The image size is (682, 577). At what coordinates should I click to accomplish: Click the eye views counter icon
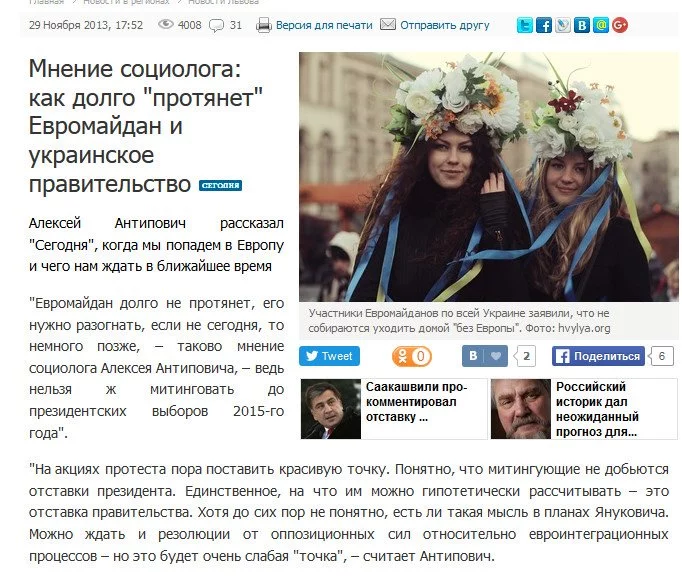pyautogui.click(x=166, y=24)
